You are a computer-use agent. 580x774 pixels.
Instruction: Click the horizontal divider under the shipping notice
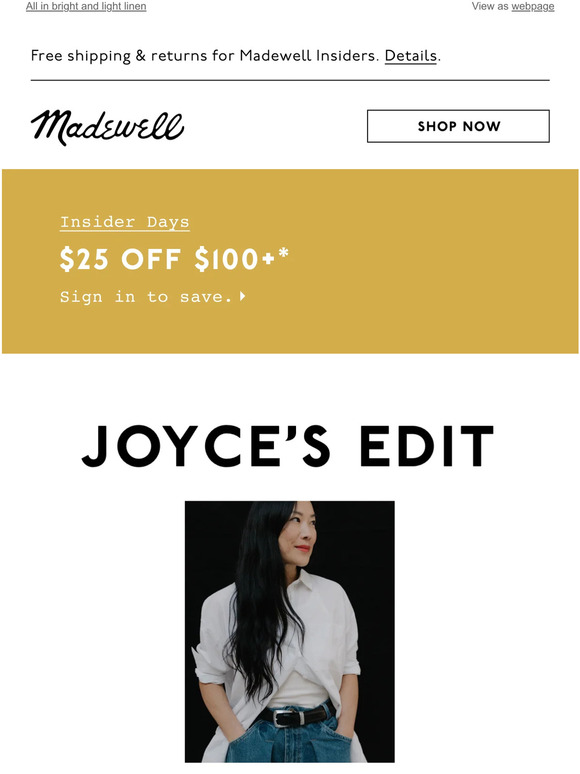[x=290, y=80]
